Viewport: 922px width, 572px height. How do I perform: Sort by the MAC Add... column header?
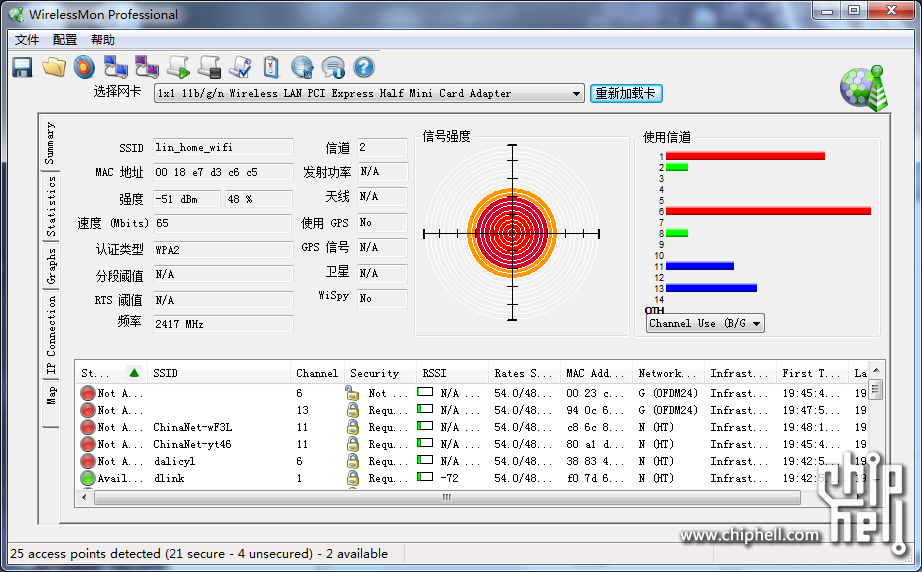596,373
